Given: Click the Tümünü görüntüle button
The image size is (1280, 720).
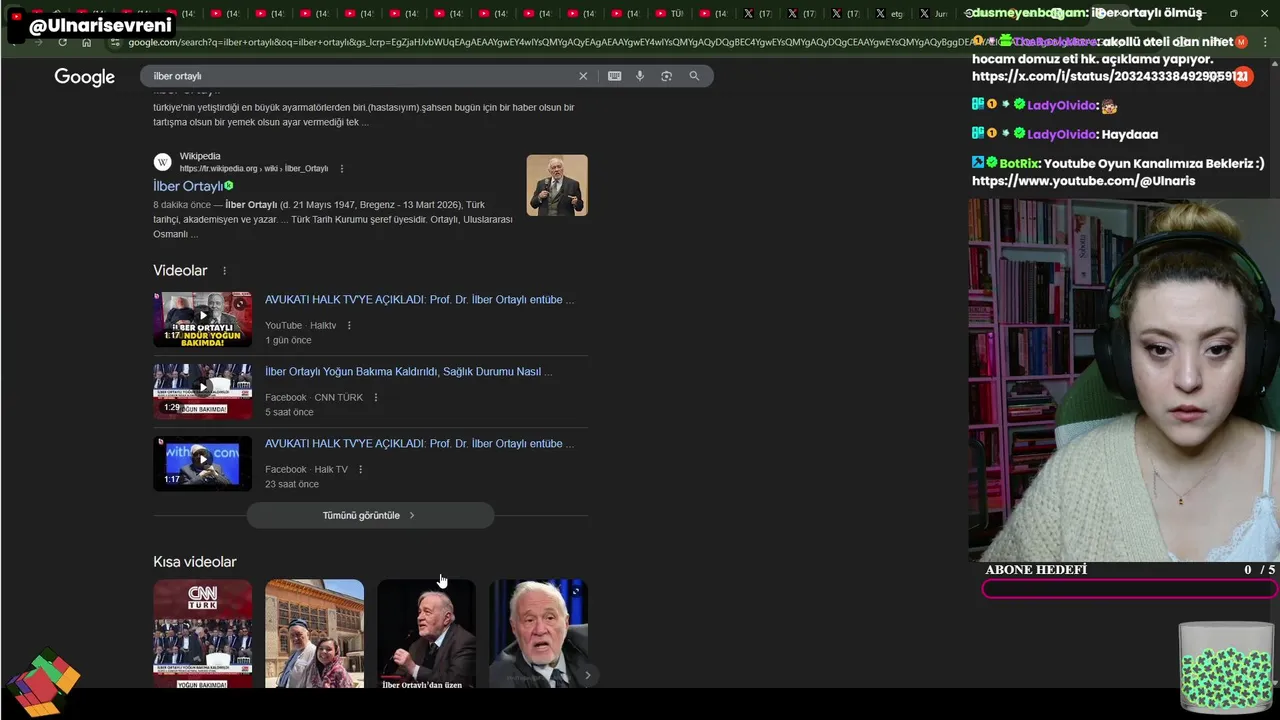Looking at the screenshot, I should pos(370,515).
